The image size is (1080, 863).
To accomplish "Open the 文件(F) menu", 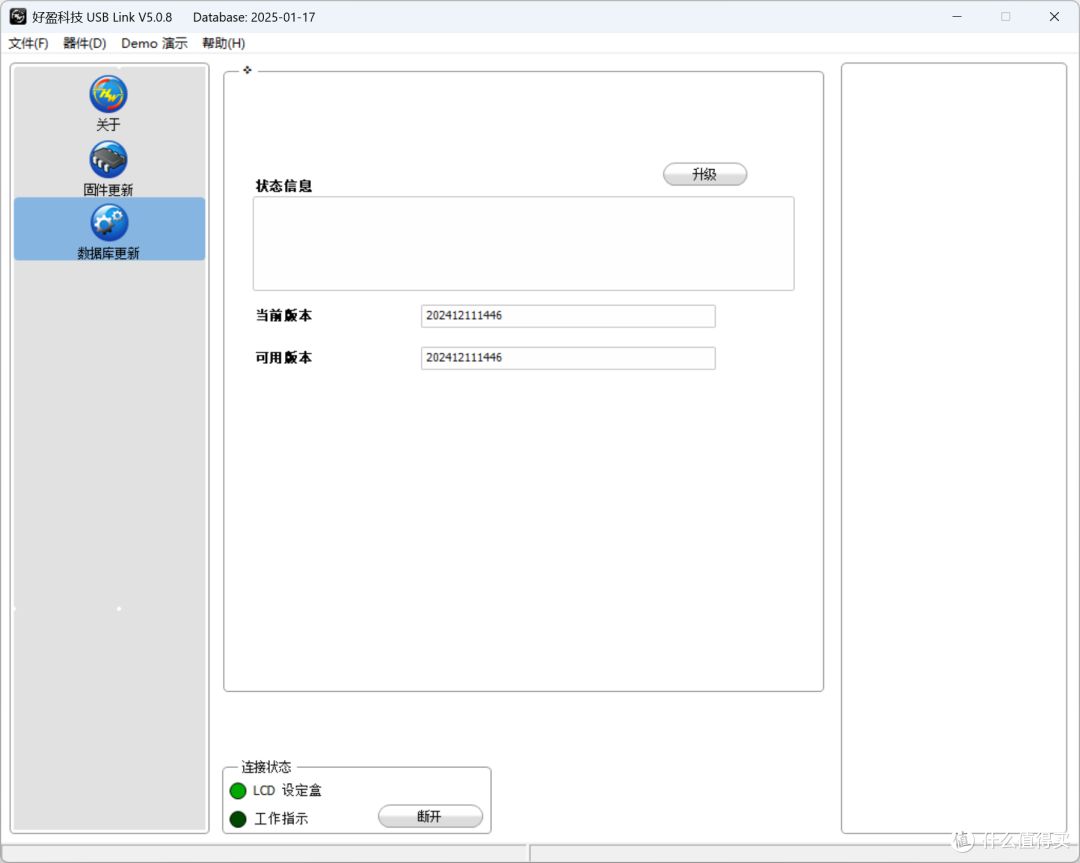I will click(x=28, y=43).
